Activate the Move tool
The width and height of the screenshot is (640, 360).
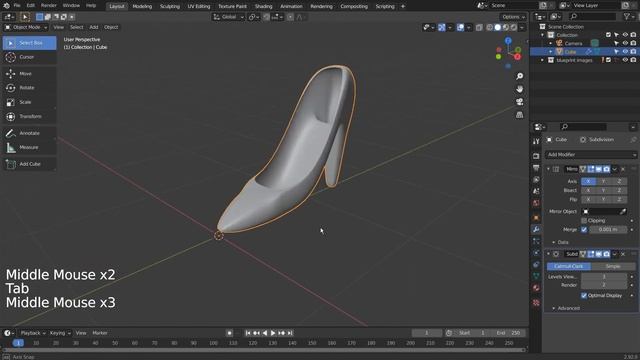29,73
